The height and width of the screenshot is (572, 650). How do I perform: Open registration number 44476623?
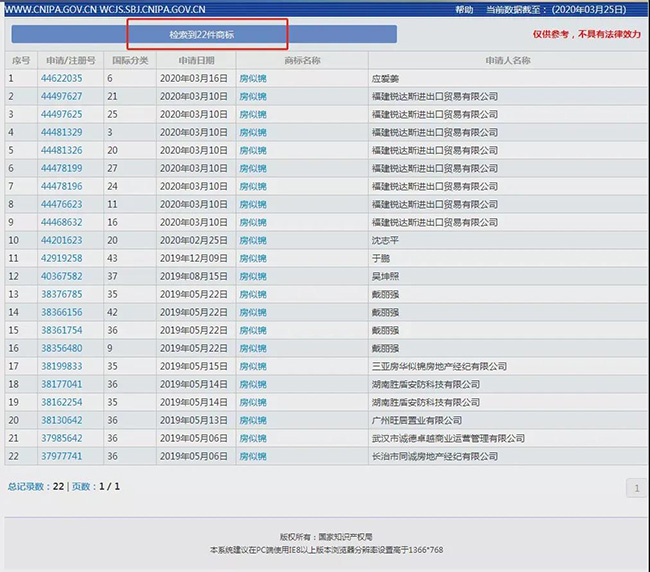61,204
